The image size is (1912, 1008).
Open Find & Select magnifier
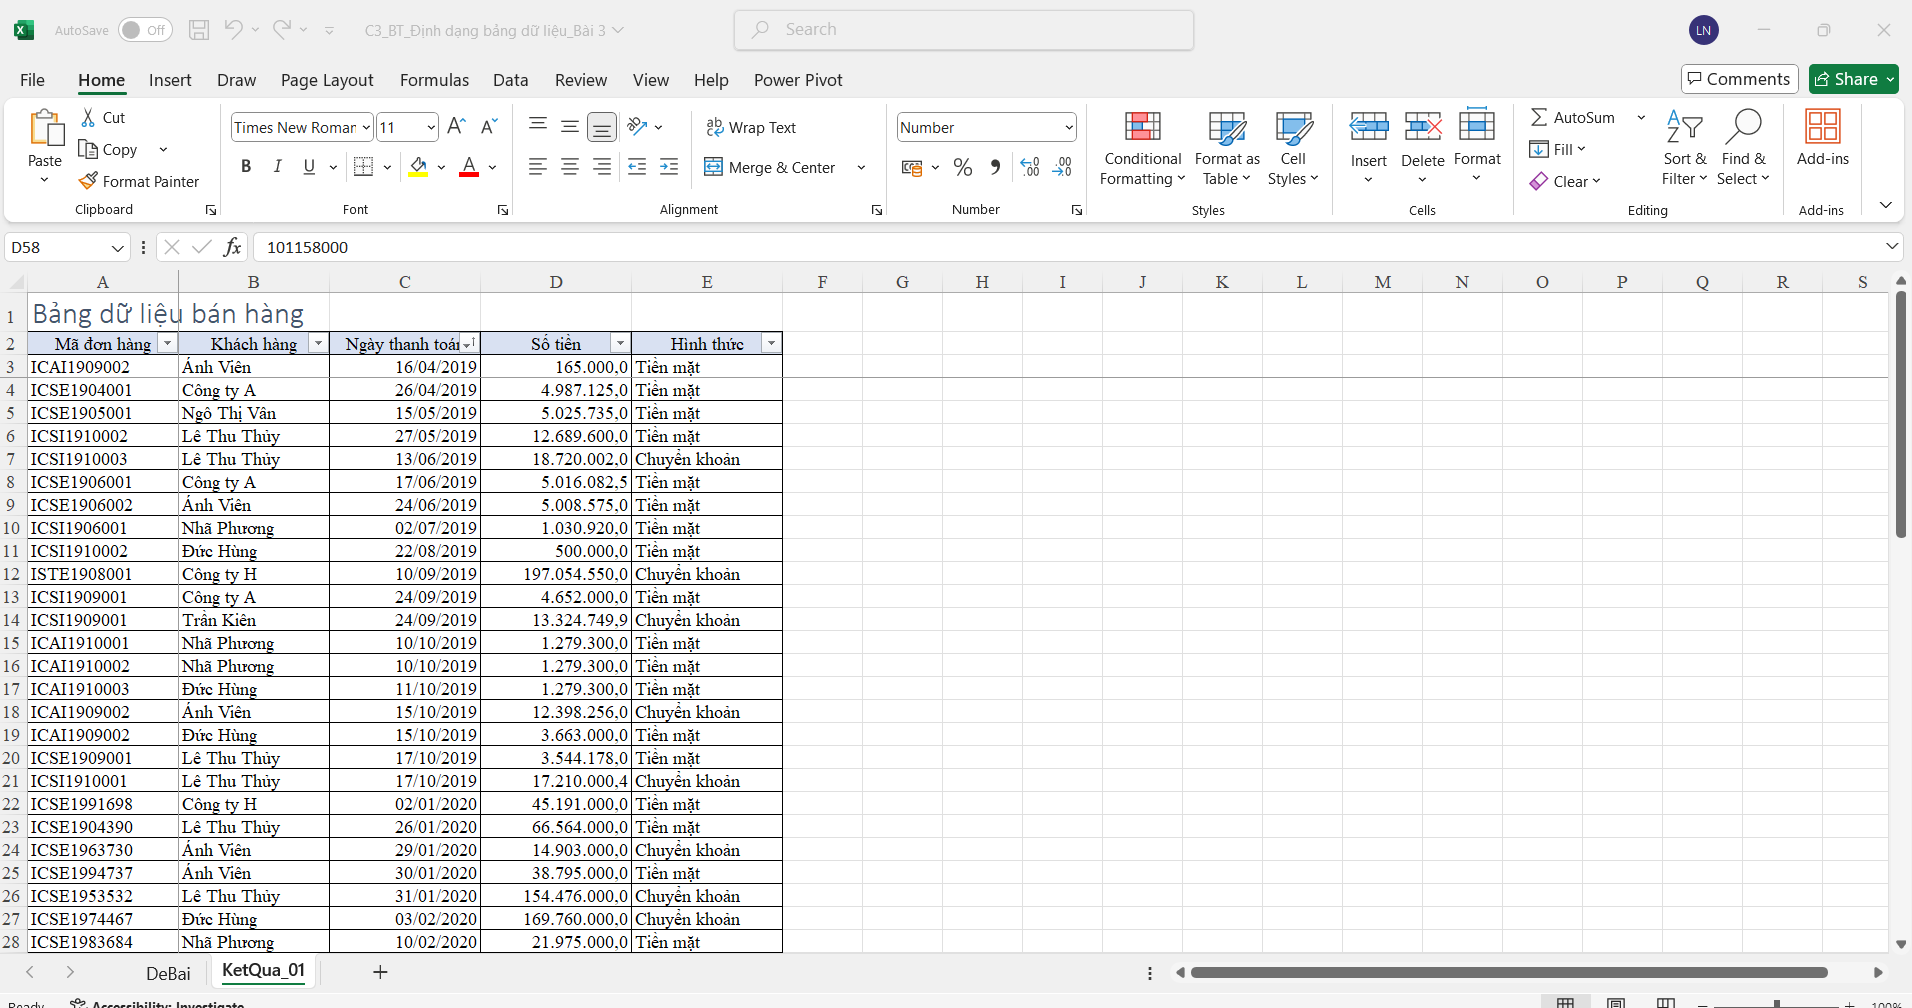(1743, 127)
